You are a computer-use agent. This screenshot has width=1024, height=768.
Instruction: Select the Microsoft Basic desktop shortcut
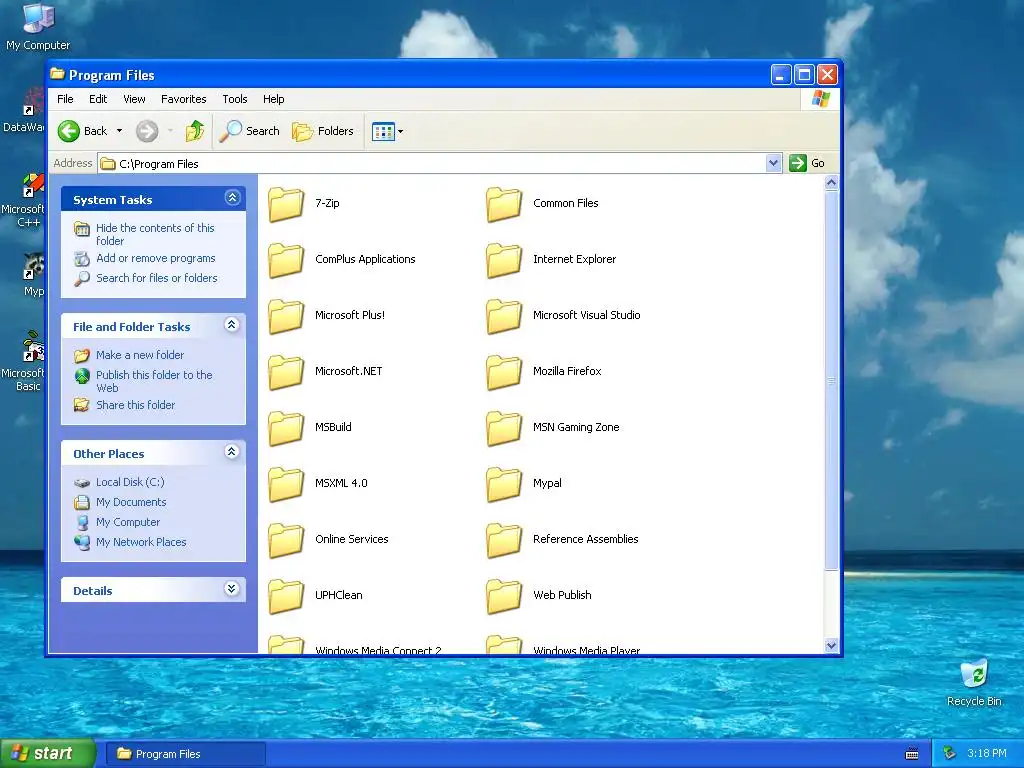point(23,361)
